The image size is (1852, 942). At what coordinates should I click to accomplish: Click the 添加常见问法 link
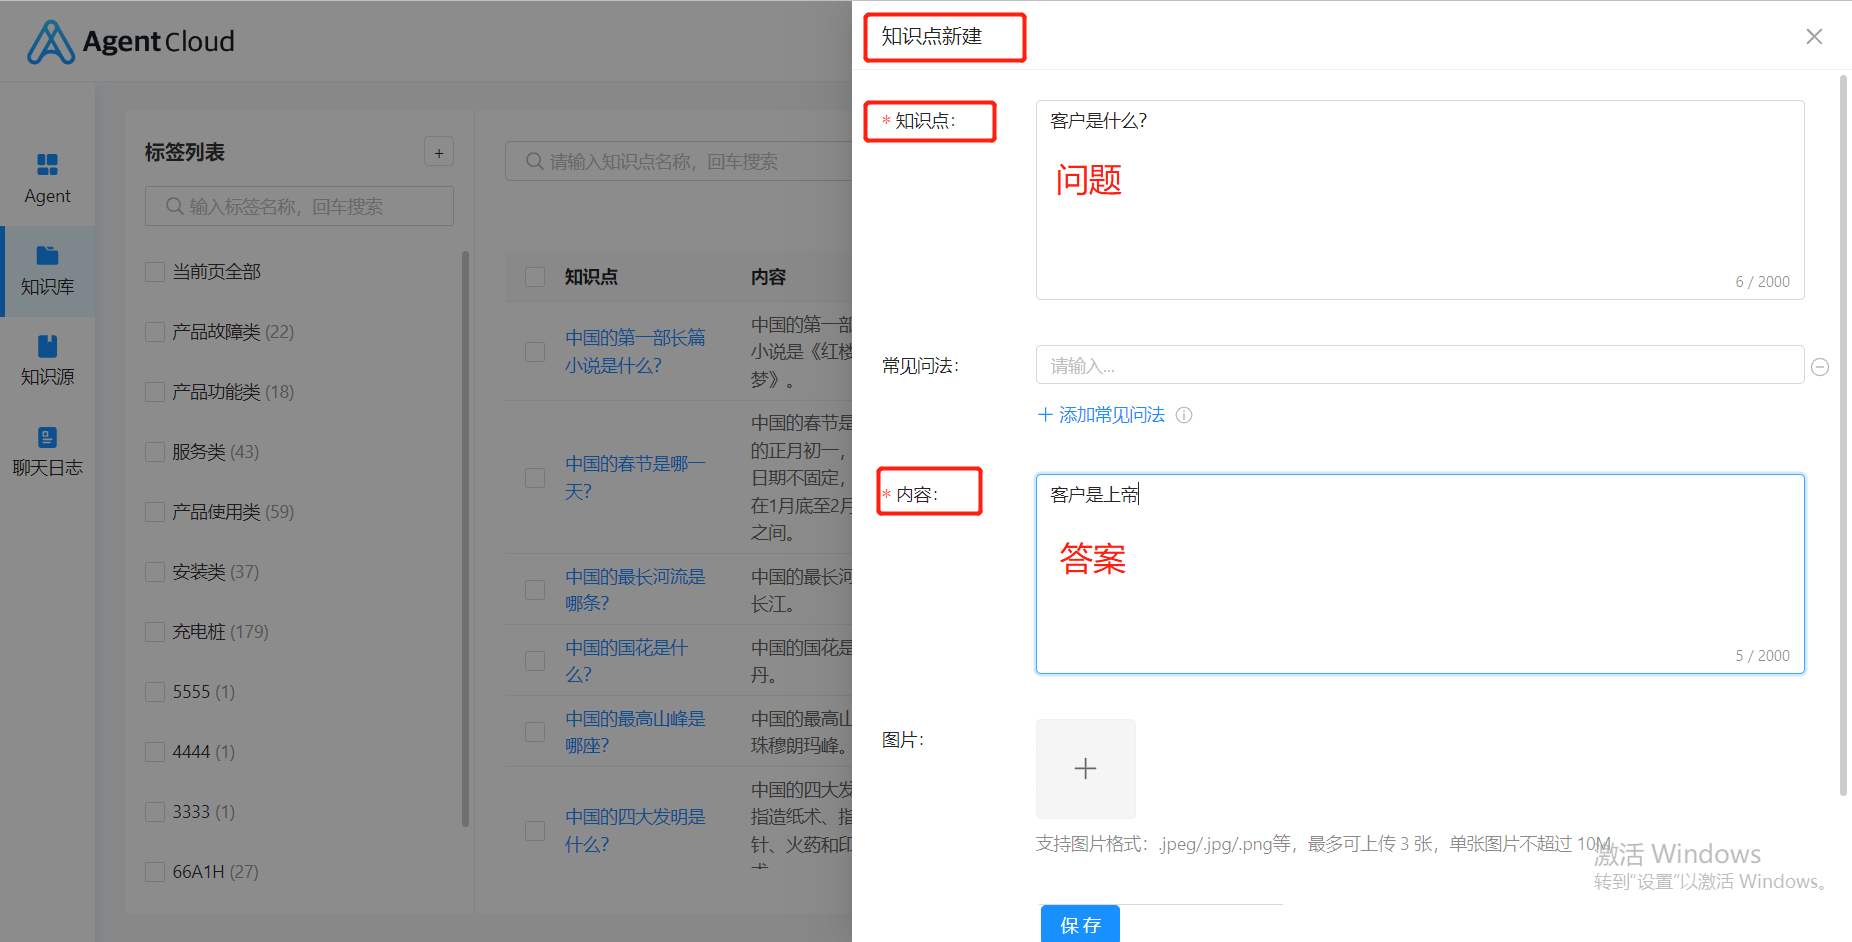coord(1101,415)
